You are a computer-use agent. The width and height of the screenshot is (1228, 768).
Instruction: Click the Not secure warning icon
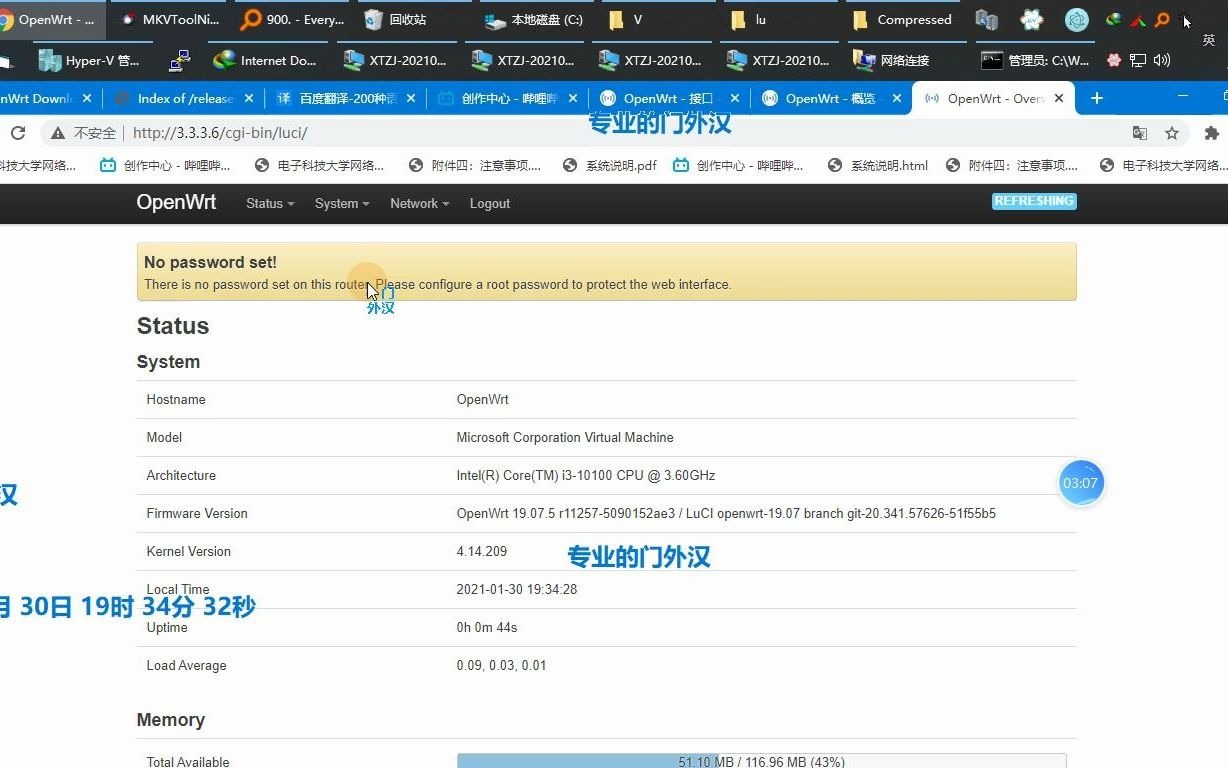pyautogui.click(x=58, y=132)
